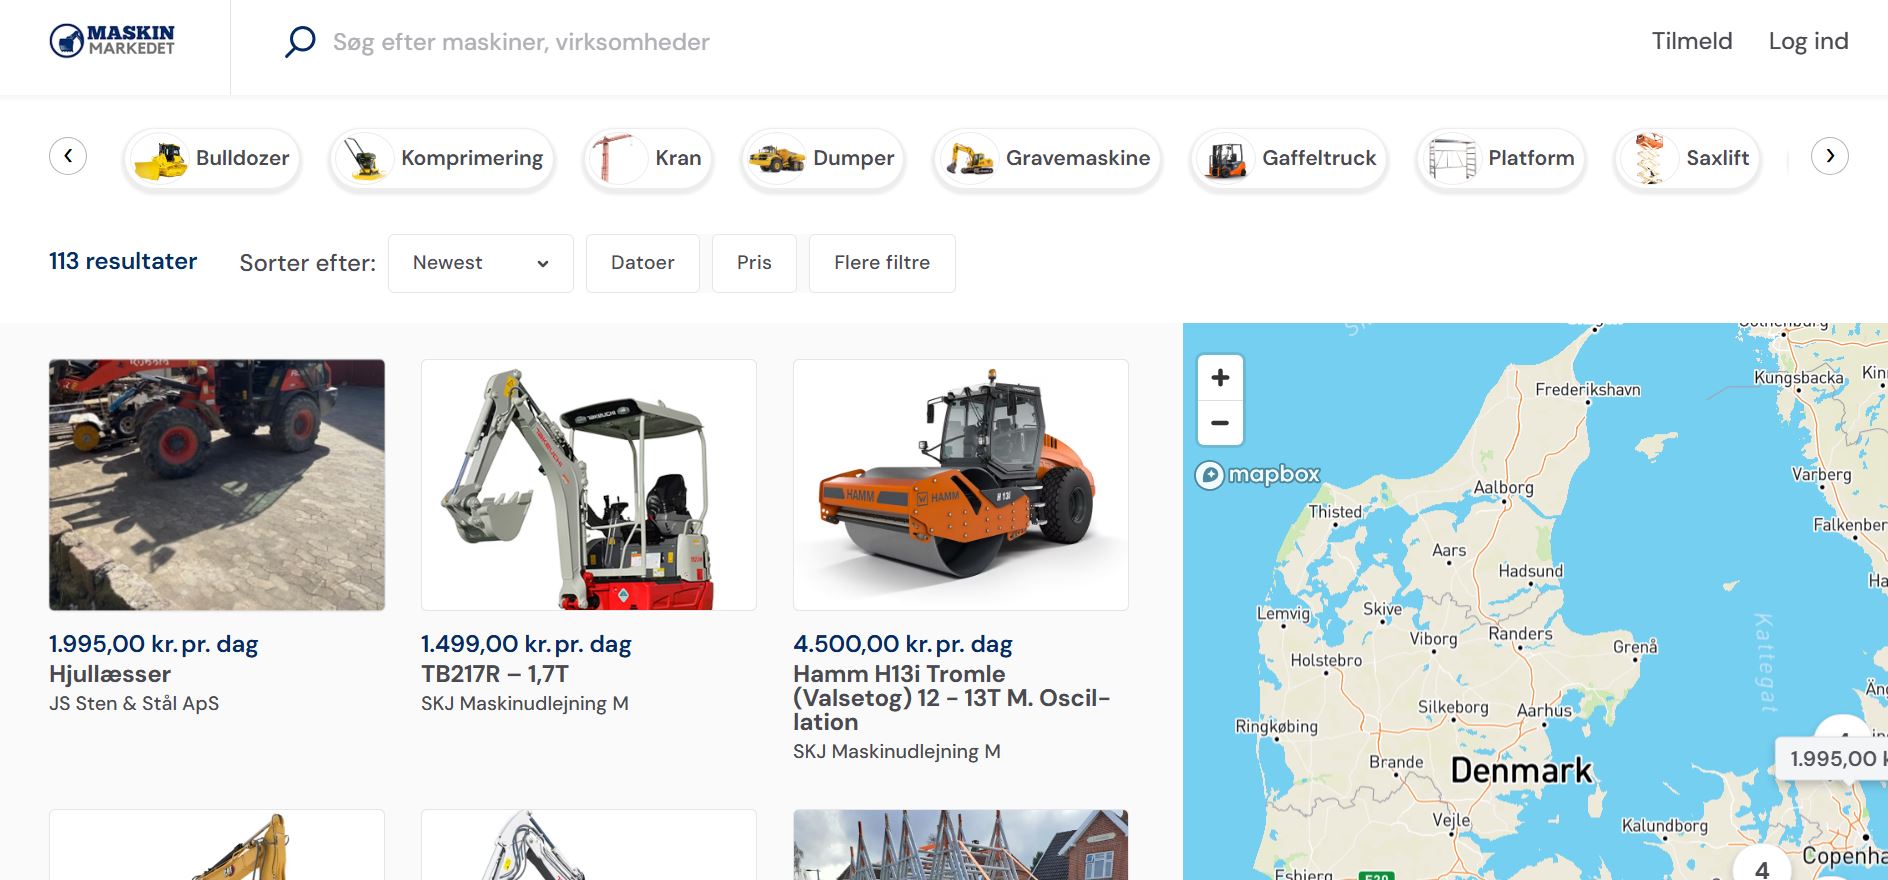Open the yellow excavator listing thumbnail

pyautogui.click(x=217, y=845)
